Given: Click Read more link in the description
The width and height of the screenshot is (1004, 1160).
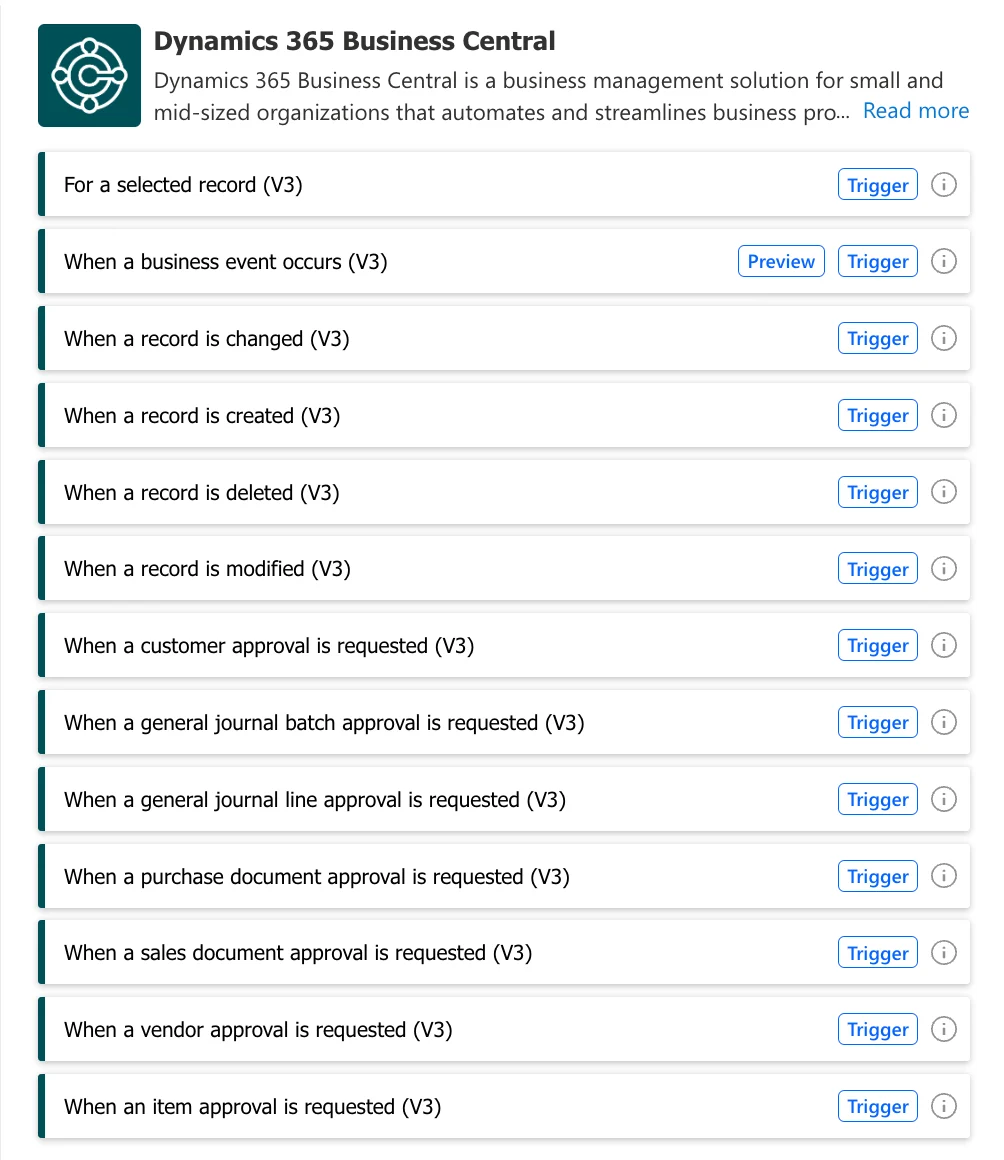Looking at the screenshot, I should coord(915,110).
